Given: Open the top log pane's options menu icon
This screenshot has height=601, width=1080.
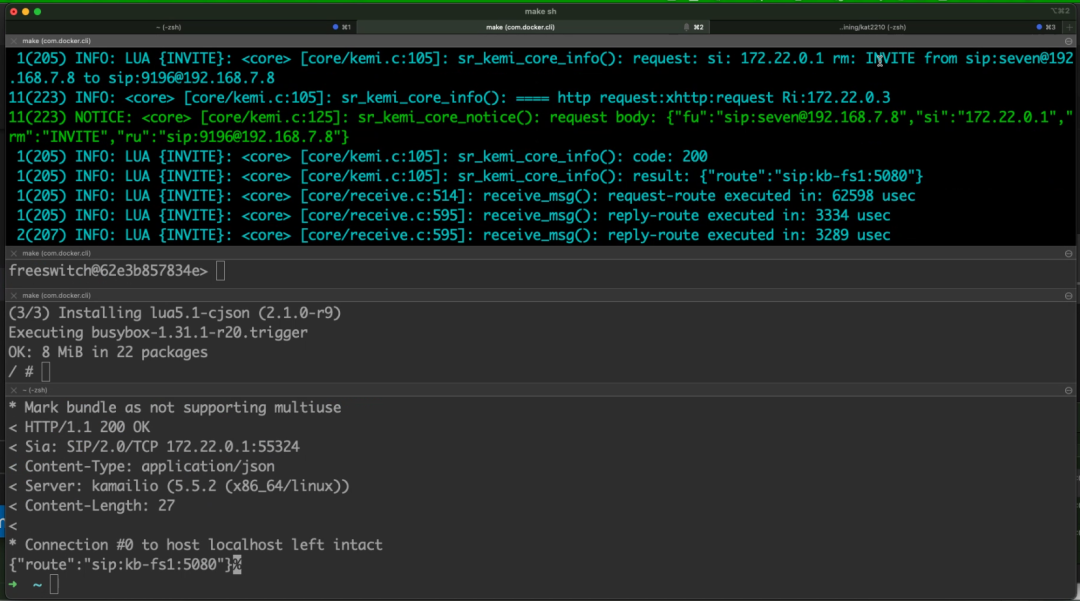Looking at the screenshot, I should [x=1069, y=41].
